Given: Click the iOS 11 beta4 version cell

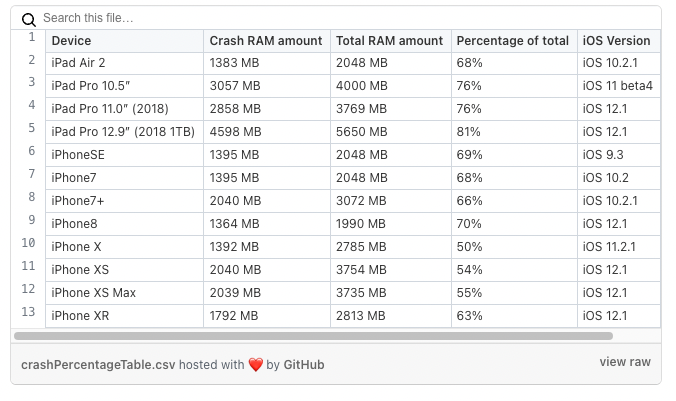Looking at the screenshot, I should point(618,86).
